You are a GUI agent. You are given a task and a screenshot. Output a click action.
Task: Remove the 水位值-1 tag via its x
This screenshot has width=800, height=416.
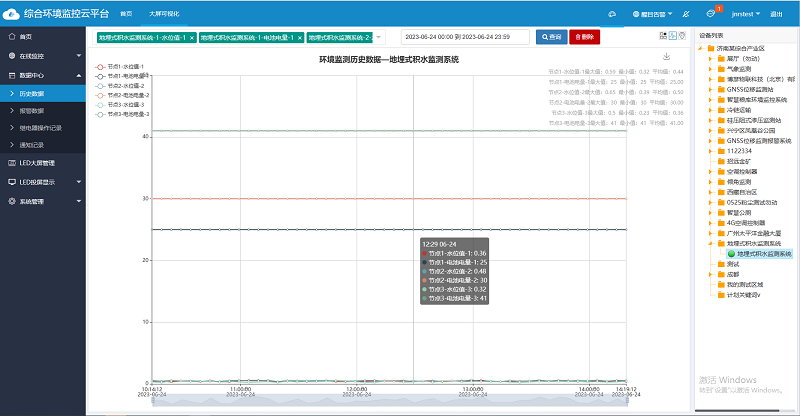191,37
